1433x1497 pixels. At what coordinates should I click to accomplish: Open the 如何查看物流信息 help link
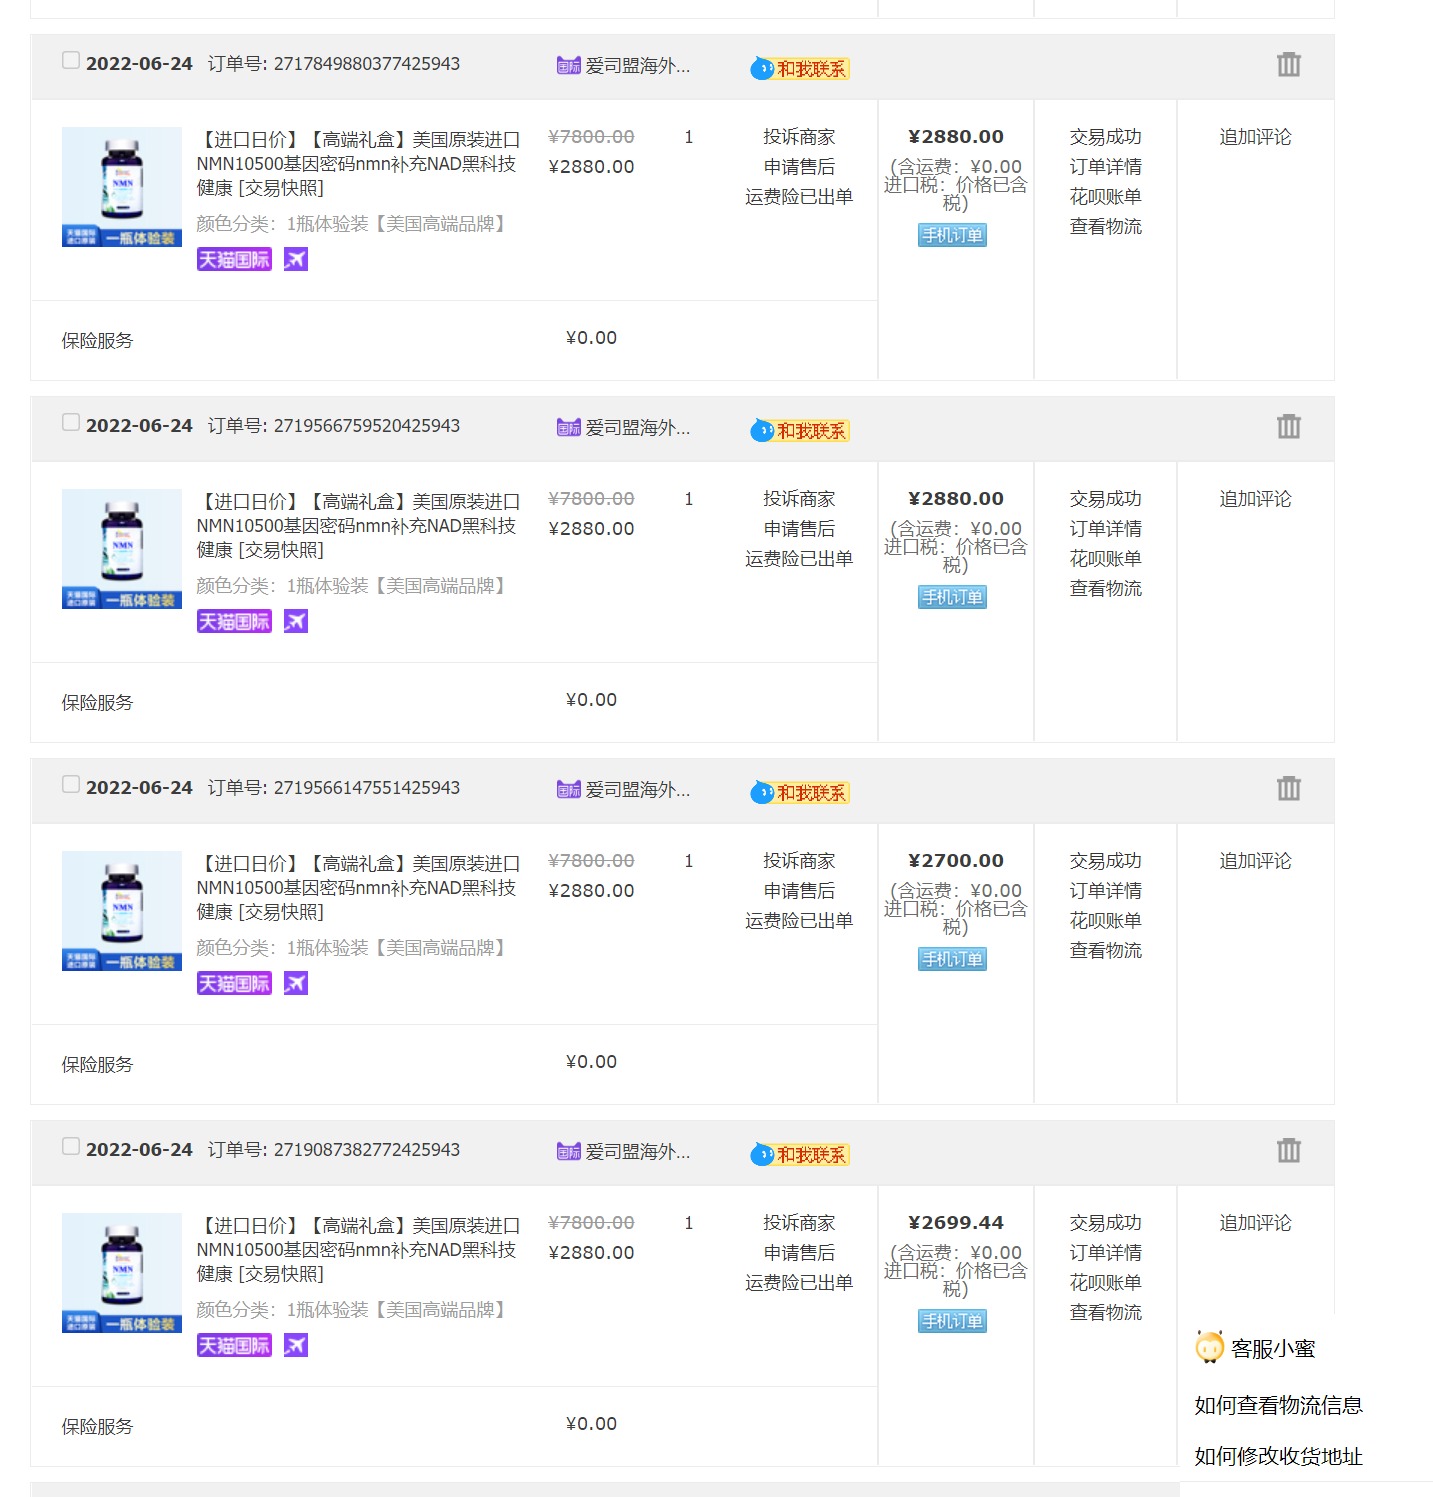pos(1278,1404)
